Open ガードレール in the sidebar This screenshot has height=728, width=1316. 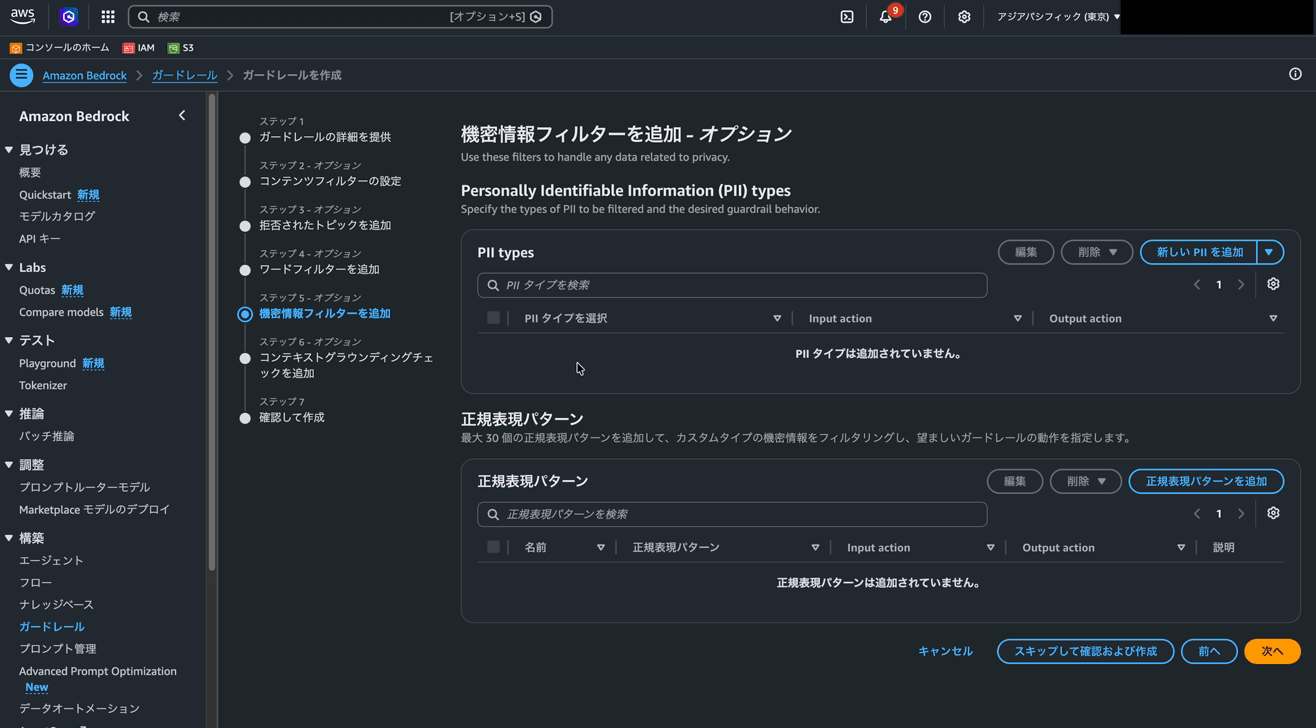(x=52, y=626)
